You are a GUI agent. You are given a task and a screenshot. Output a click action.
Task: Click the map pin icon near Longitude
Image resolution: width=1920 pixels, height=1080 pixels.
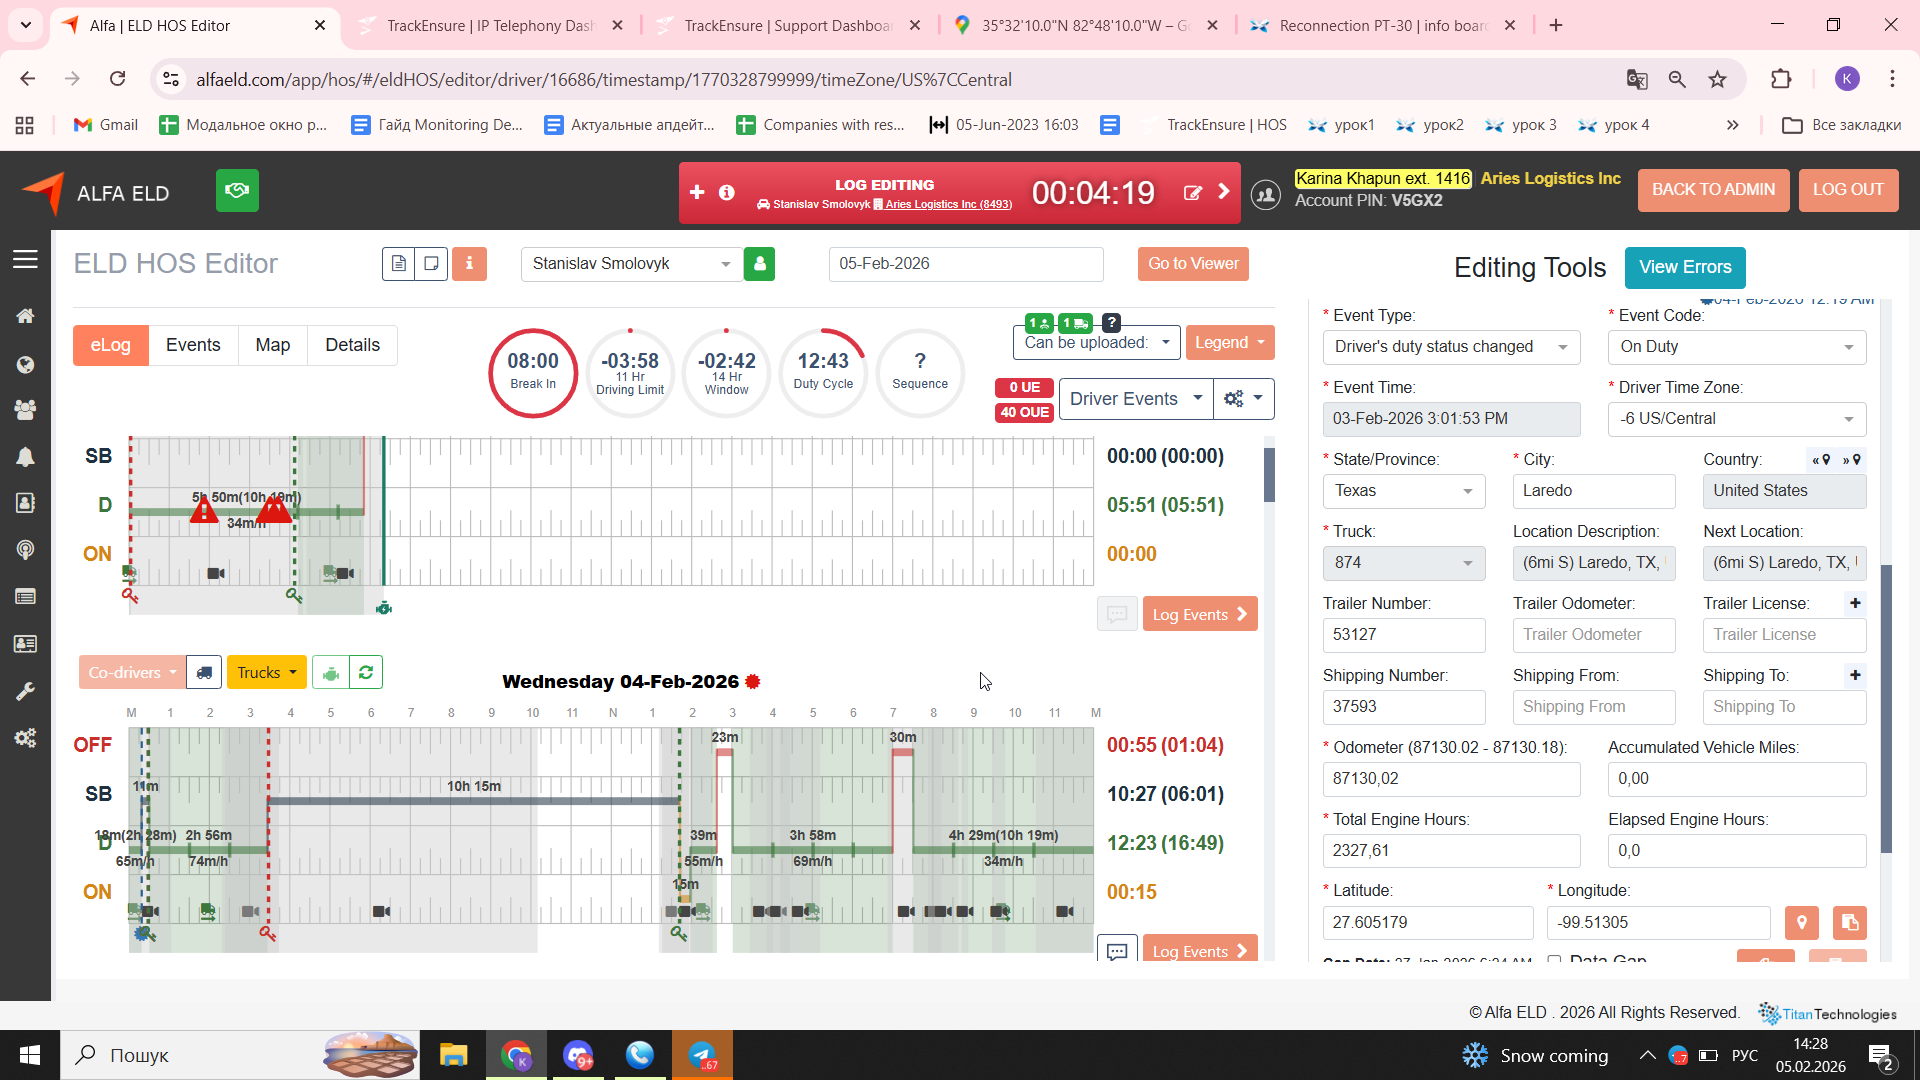click(1801, 922)
